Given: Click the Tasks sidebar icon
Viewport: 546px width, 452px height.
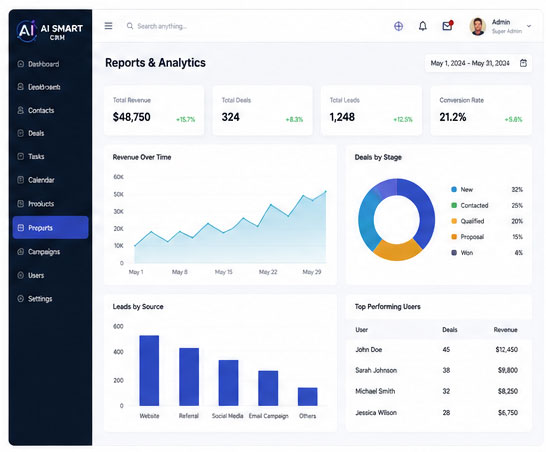Looking at the screenshot, I should pyautogui.click(x=21, y=156).
